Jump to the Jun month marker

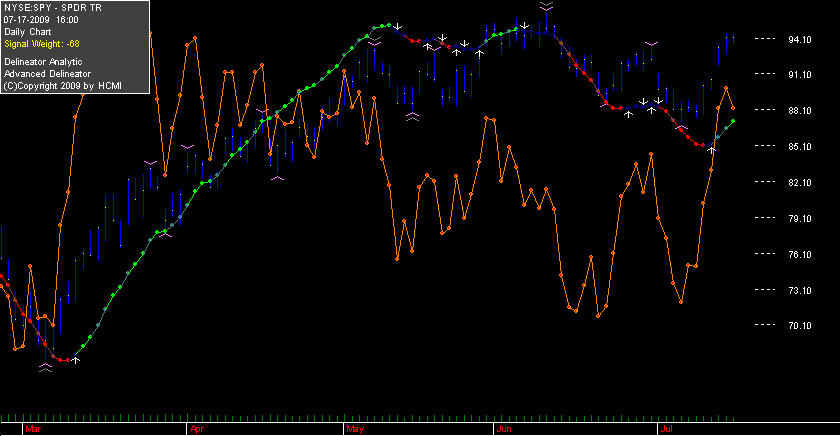coord(504,429)
